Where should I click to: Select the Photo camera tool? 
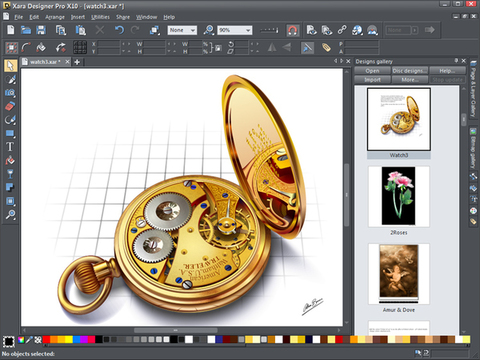[x=10, y=92]
